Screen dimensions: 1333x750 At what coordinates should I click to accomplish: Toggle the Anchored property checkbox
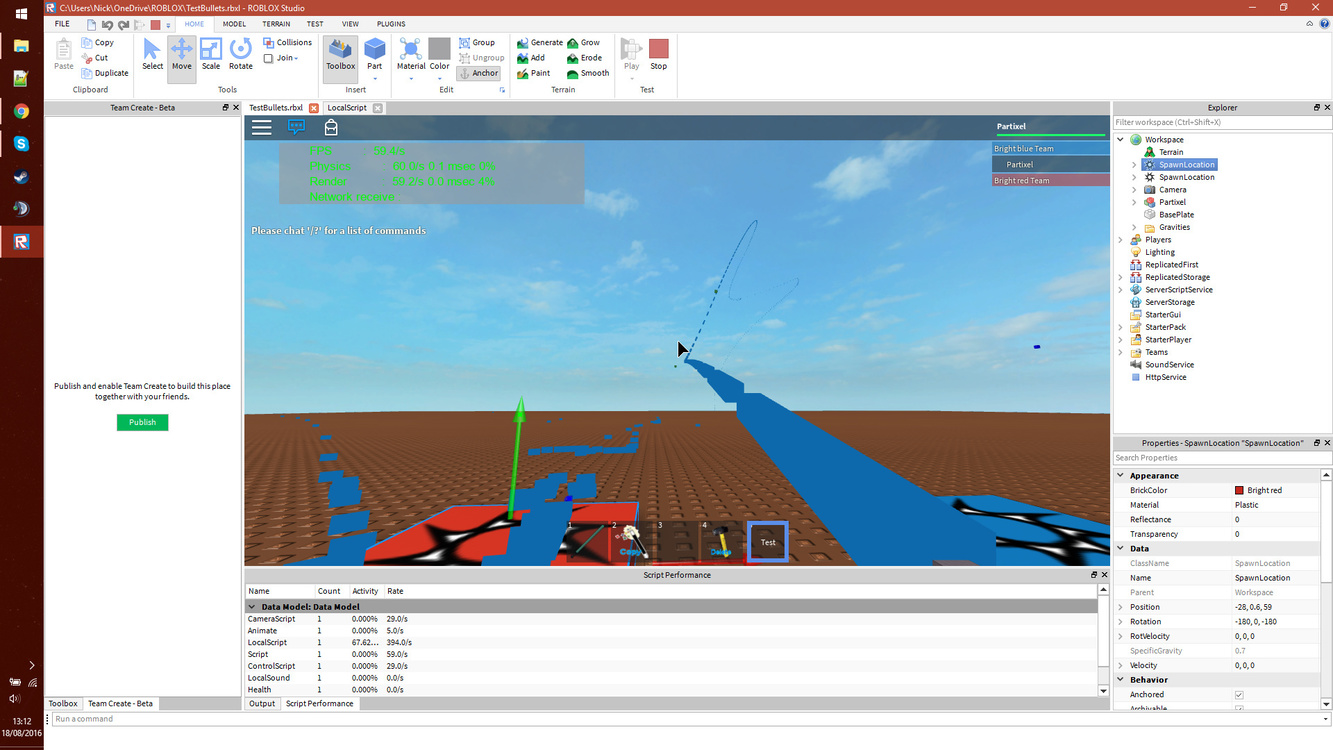pyautogui.click(x=1239, y=695)
